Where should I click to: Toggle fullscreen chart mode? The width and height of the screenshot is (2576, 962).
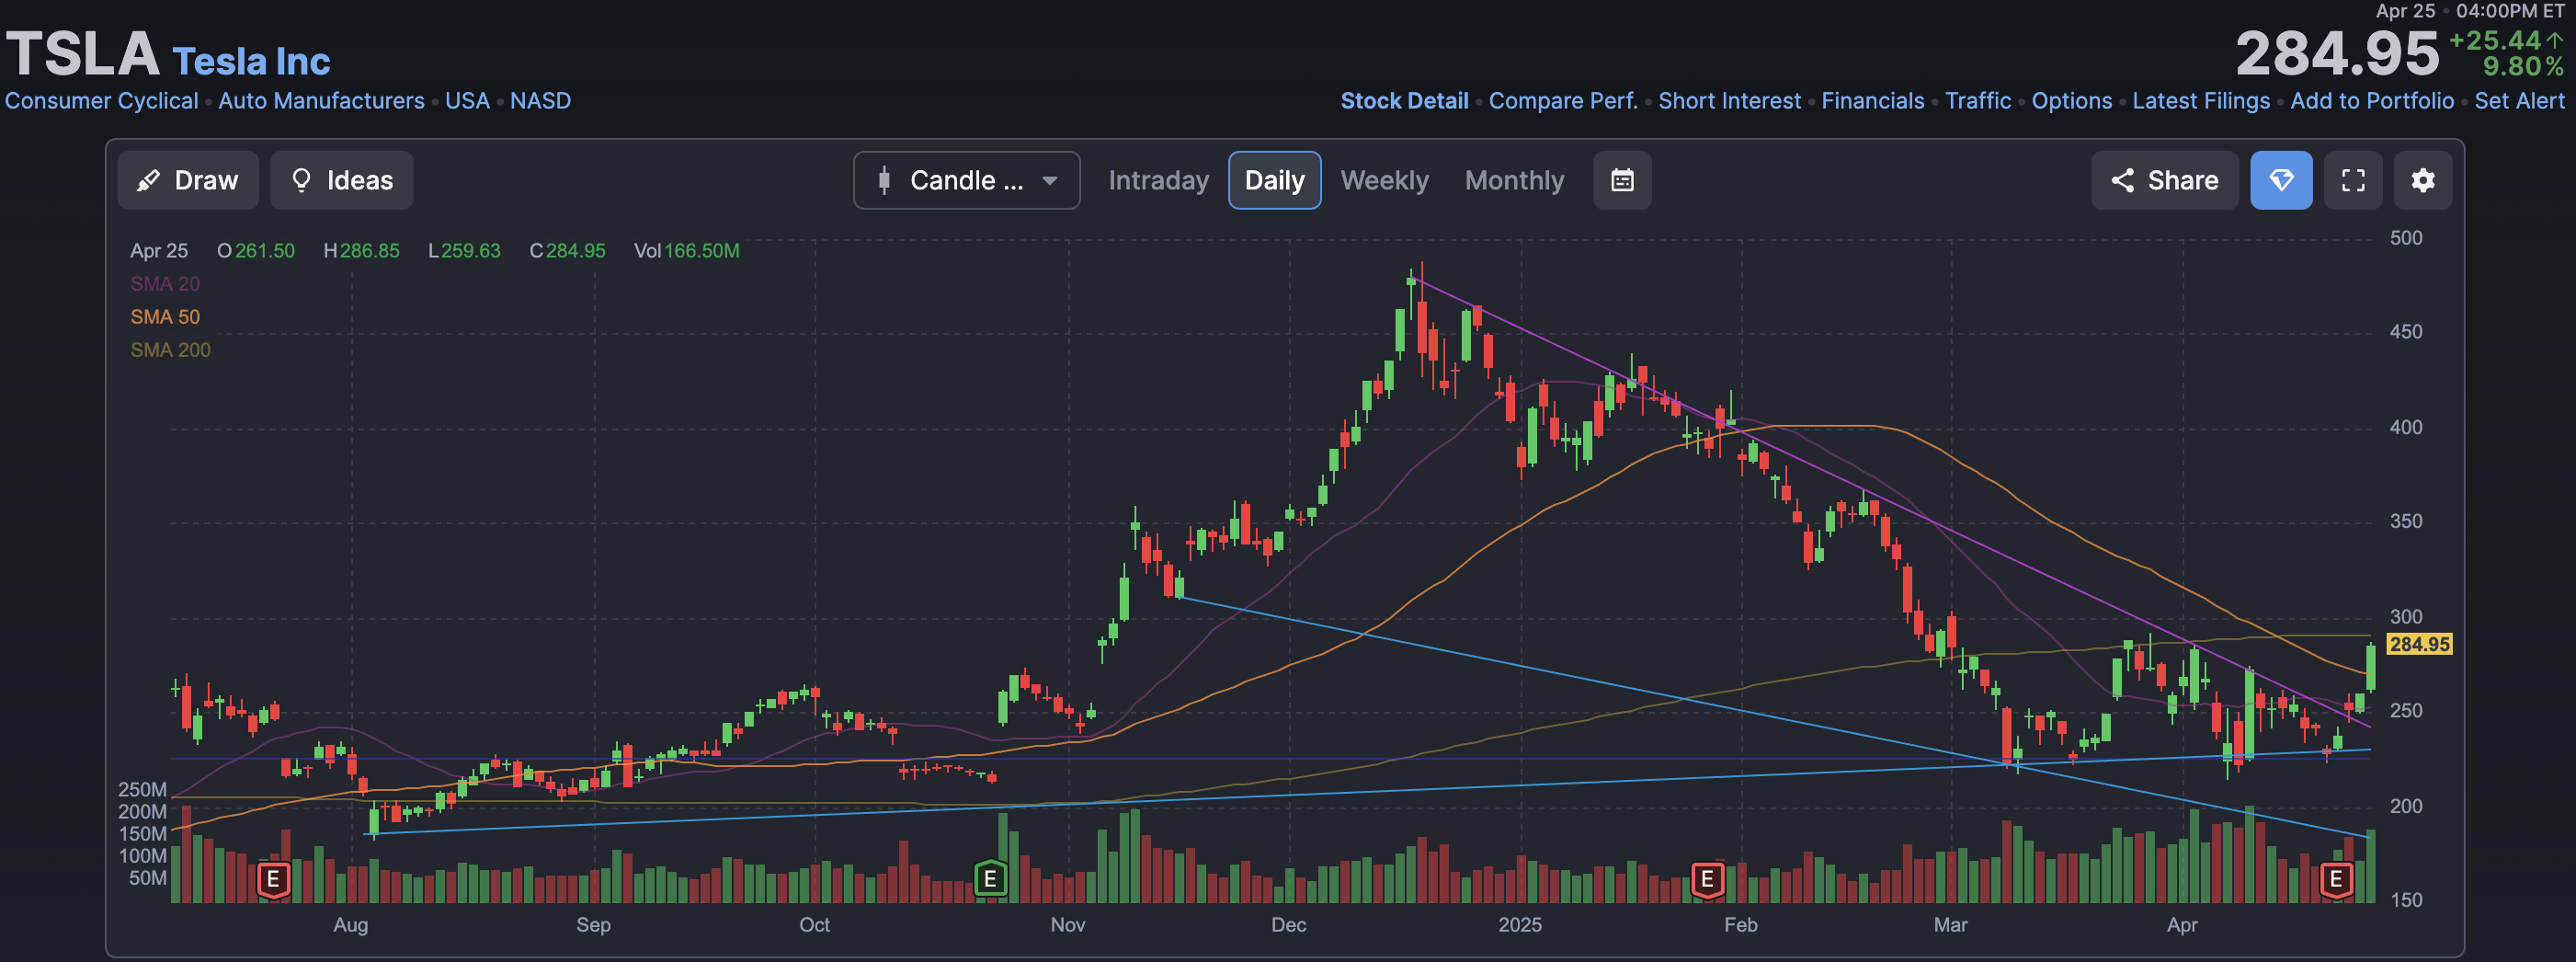pyautogui.click(x=2353, y=180)
